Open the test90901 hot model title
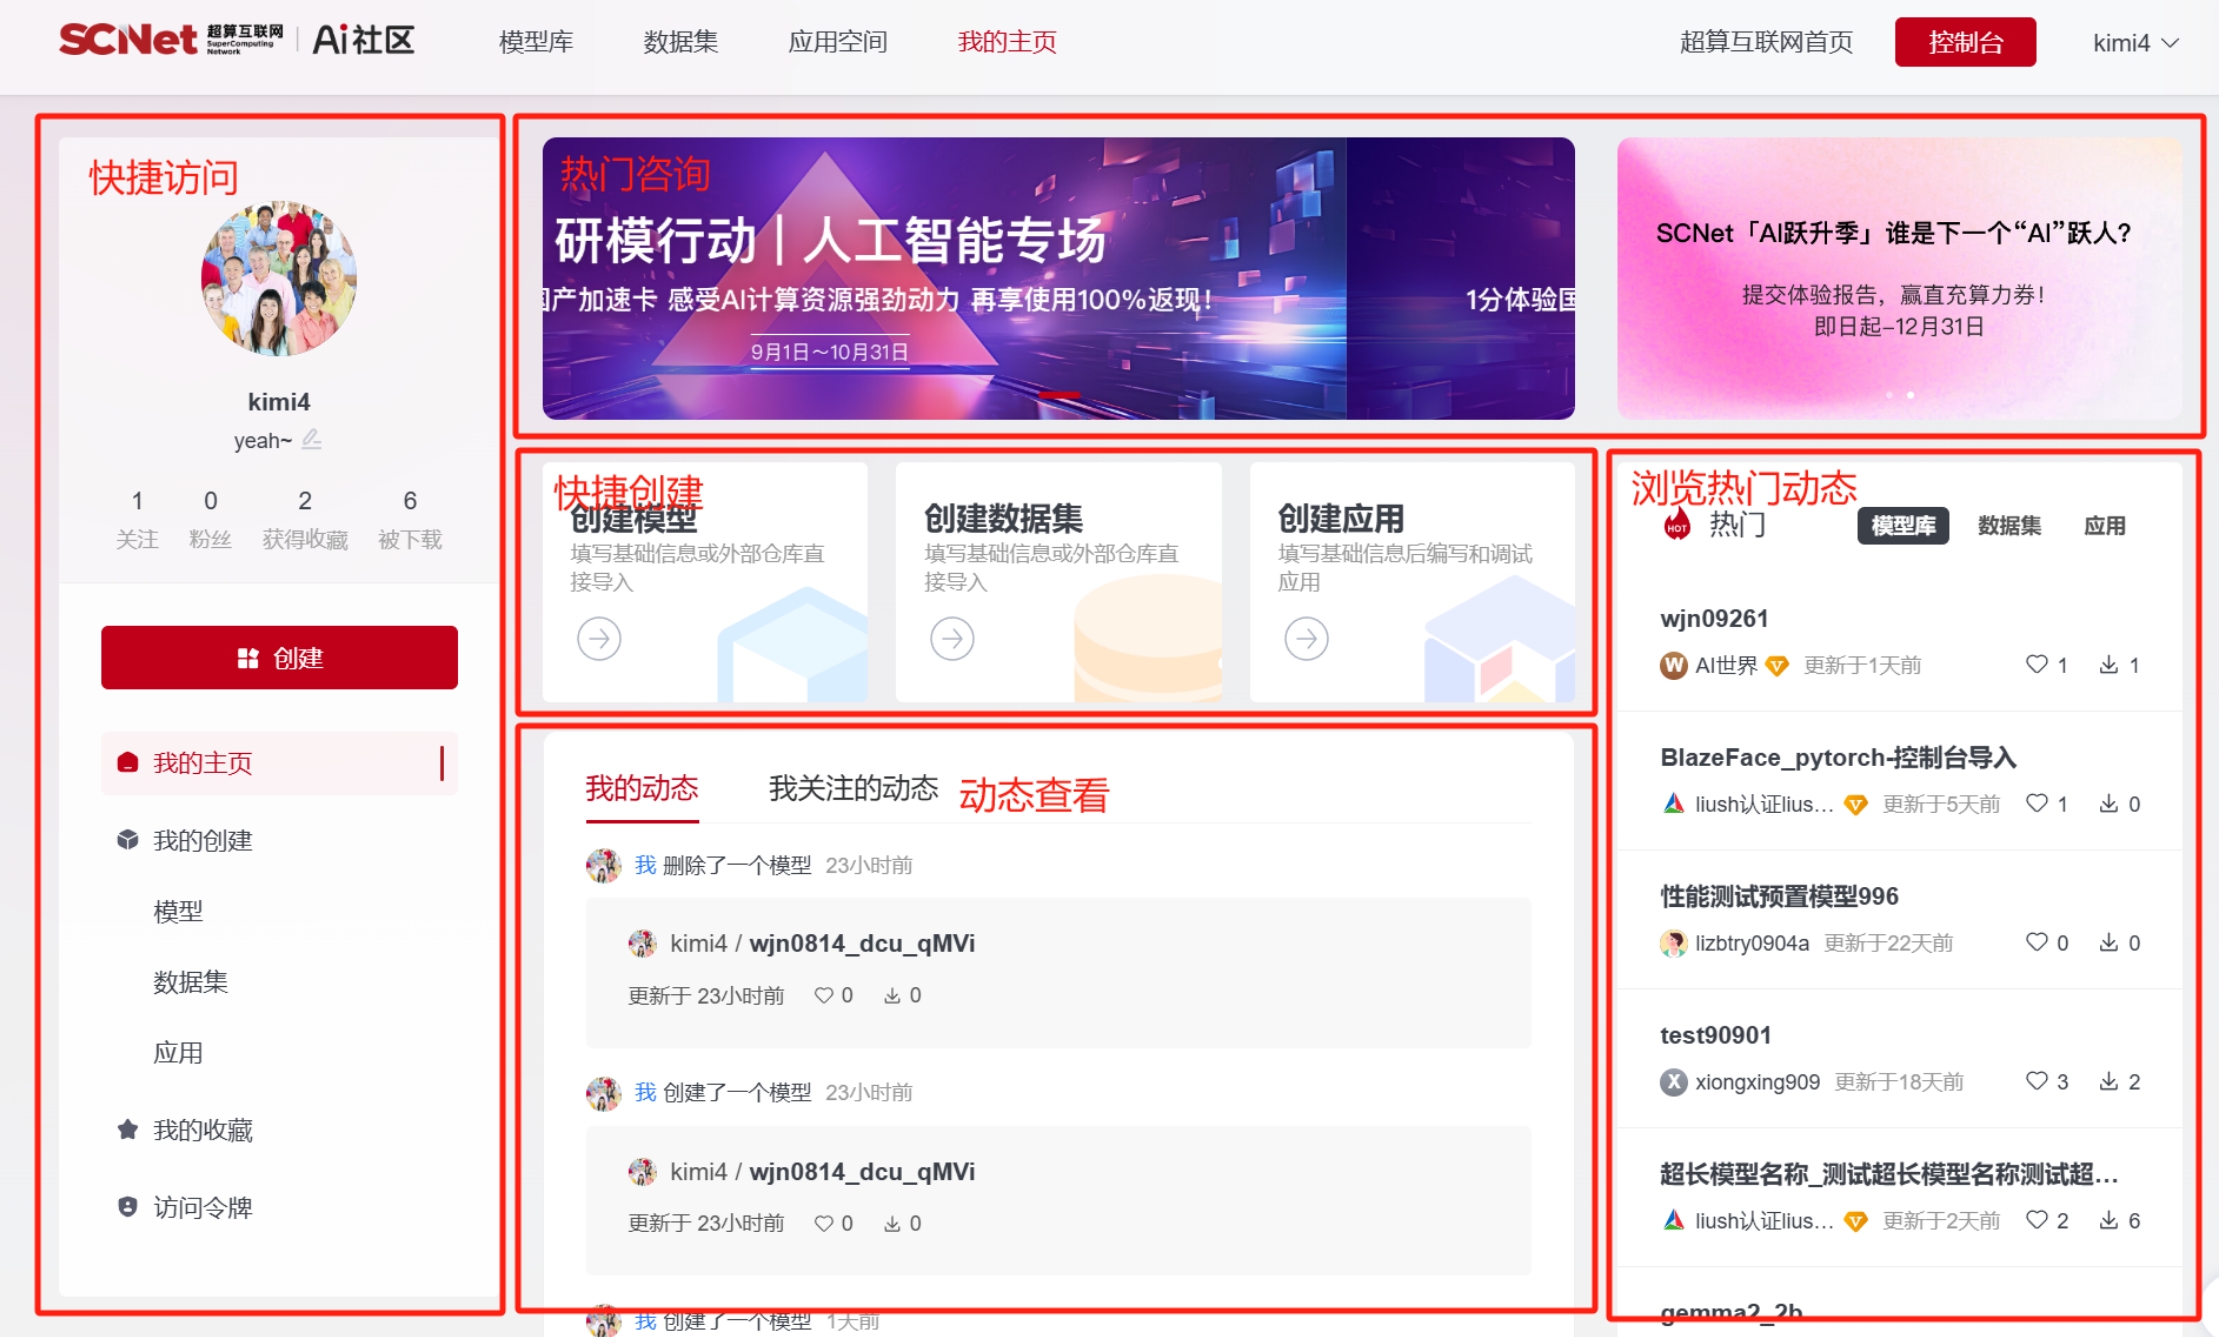 1715,1035
